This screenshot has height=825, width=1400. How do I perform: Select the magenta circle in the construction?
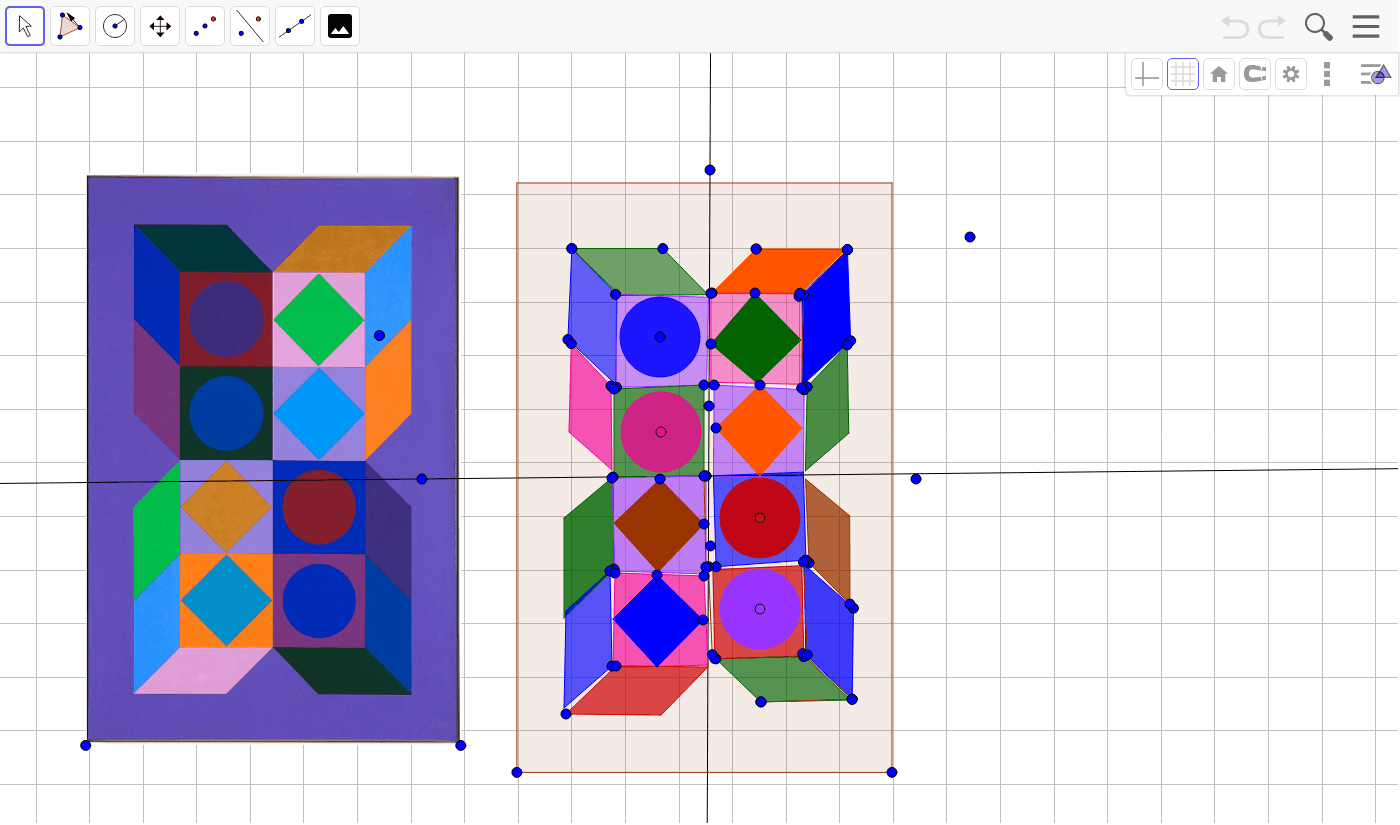coord(660,432)
